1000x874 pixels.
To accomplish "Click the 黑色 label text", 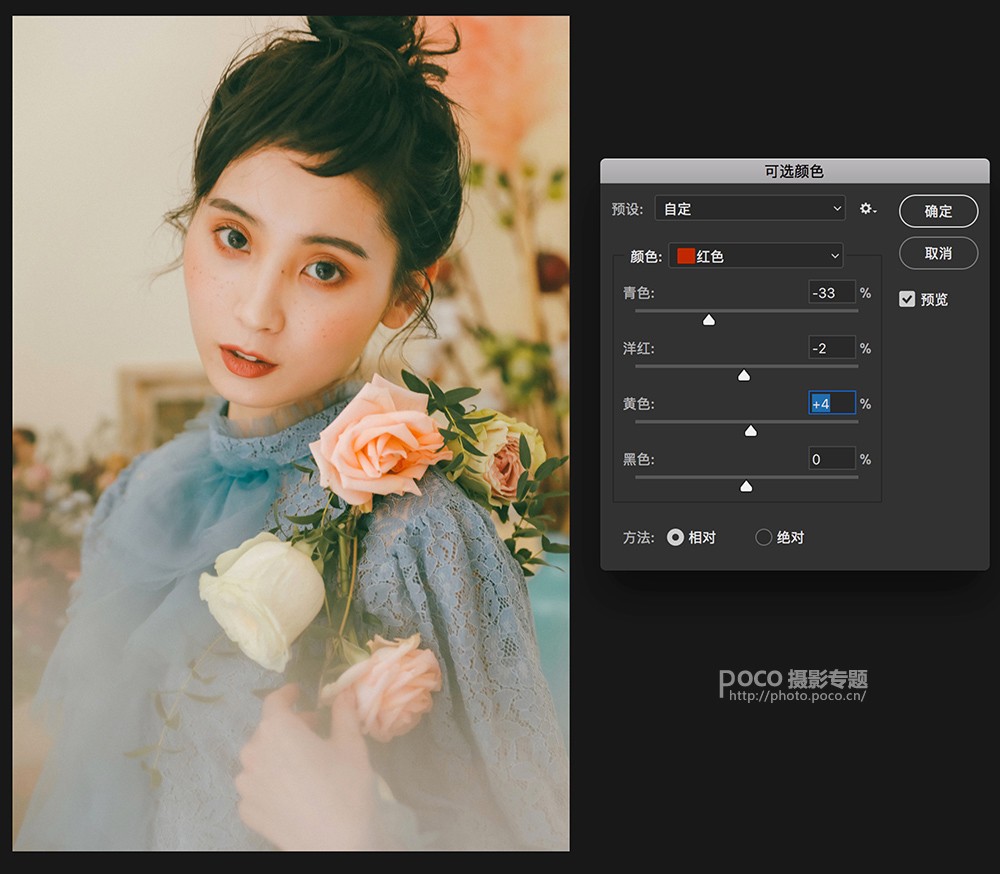I will click(638, 459).
